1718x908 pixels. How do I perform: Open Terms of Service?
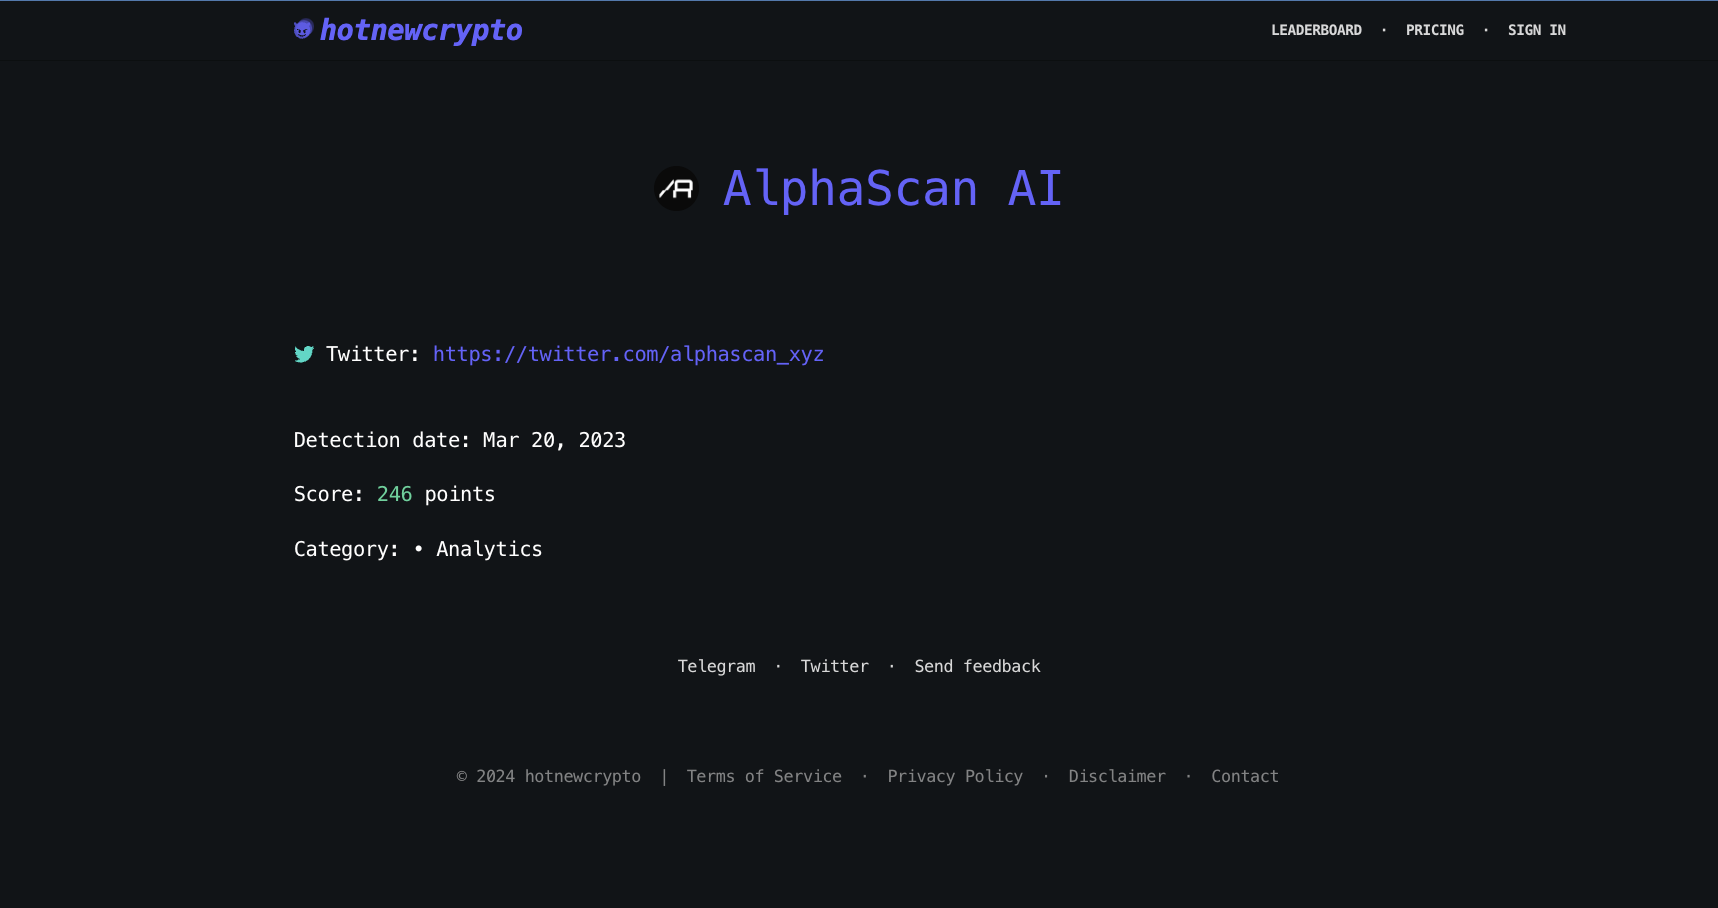click(764, 776)
